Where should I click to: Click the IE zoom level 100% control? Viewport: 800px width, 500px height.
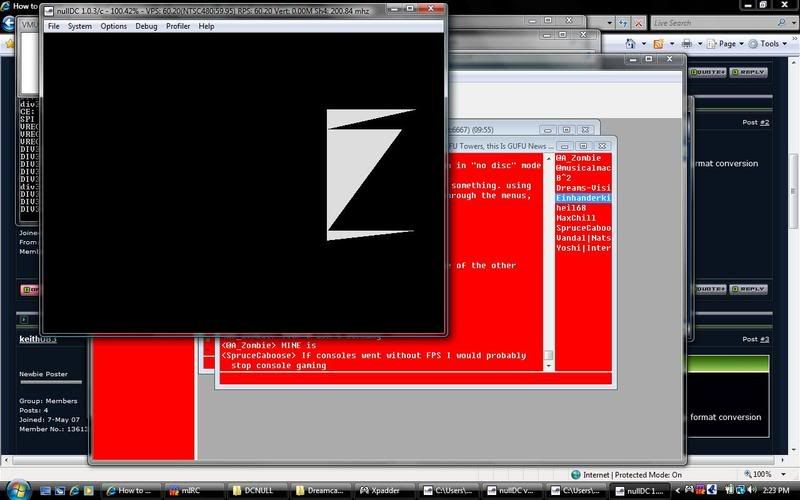pyautogui.click(x=764, y=474)
